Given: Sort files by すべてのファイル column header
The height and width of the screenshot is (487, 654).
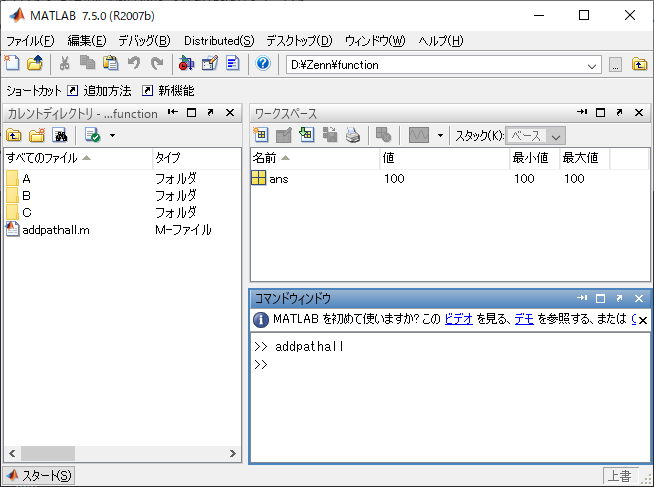Looking at the screenshot, I should tap(78, 158).
